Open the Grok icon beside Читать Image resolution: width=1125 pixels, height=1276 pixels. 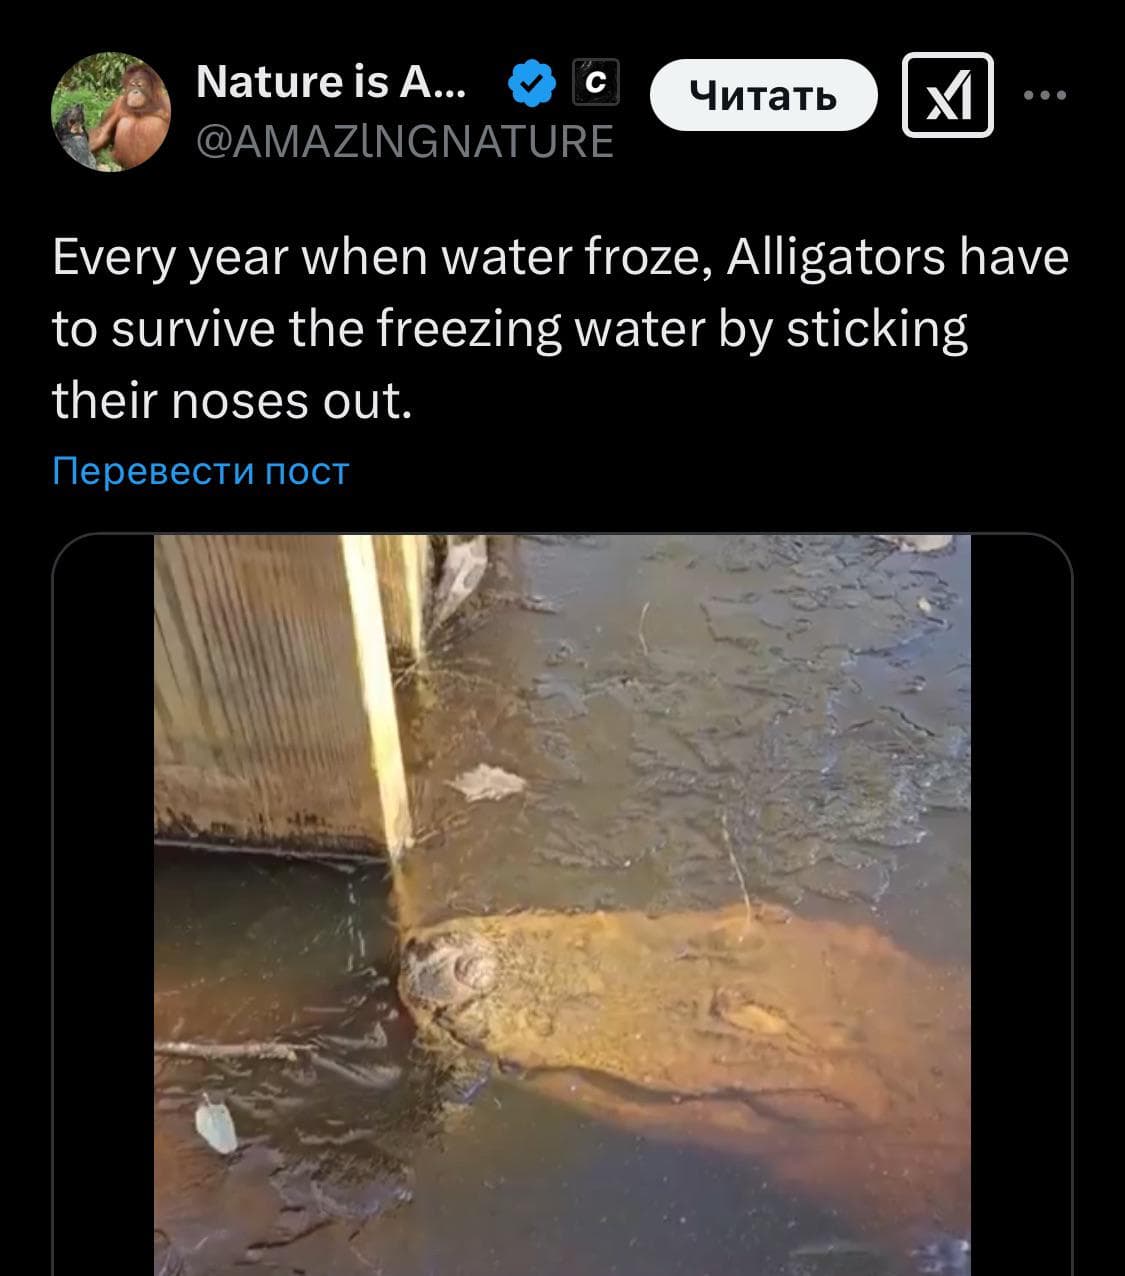948,95
